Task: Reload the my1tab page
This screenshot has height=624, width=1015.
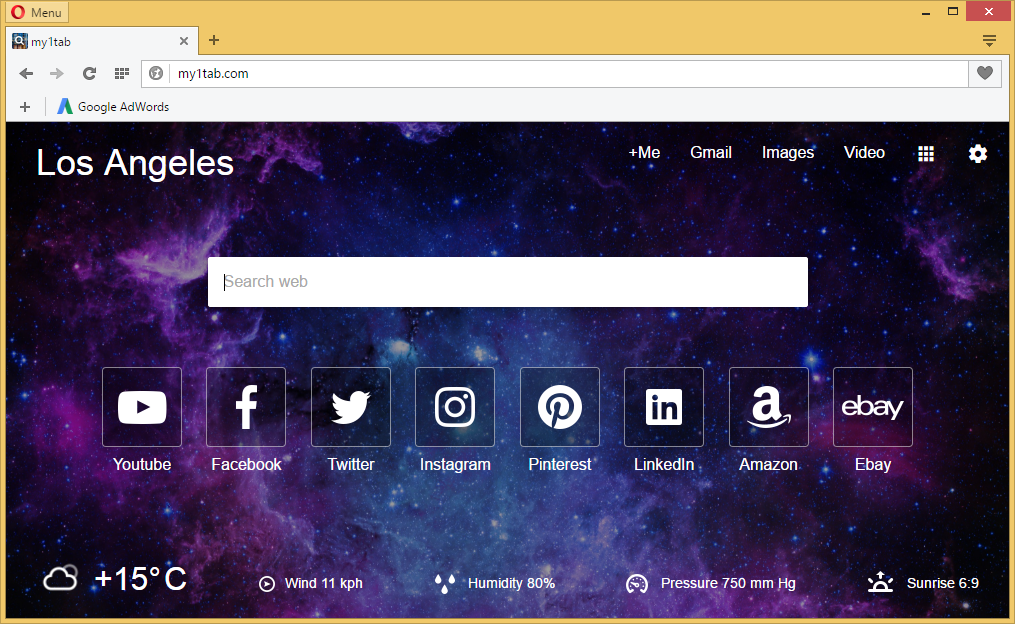Action: tap(89, 74)
